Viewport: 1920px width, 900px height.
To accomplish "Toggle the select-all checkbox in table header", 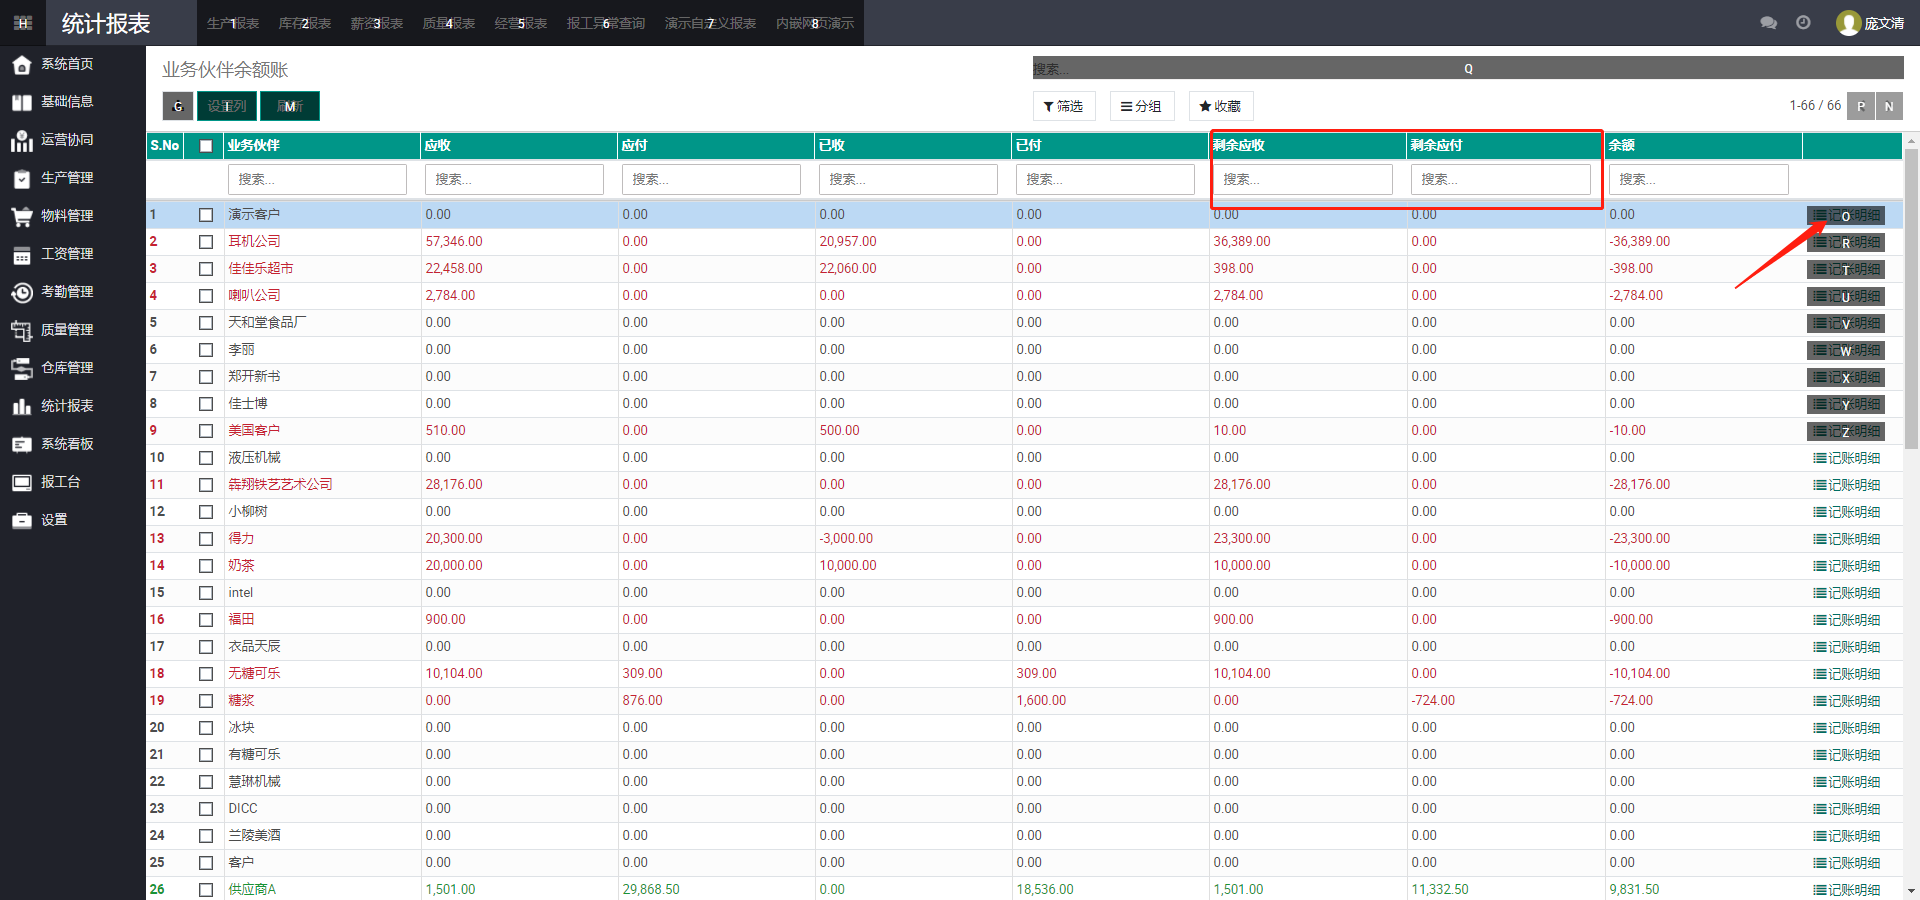I will 206,146.
